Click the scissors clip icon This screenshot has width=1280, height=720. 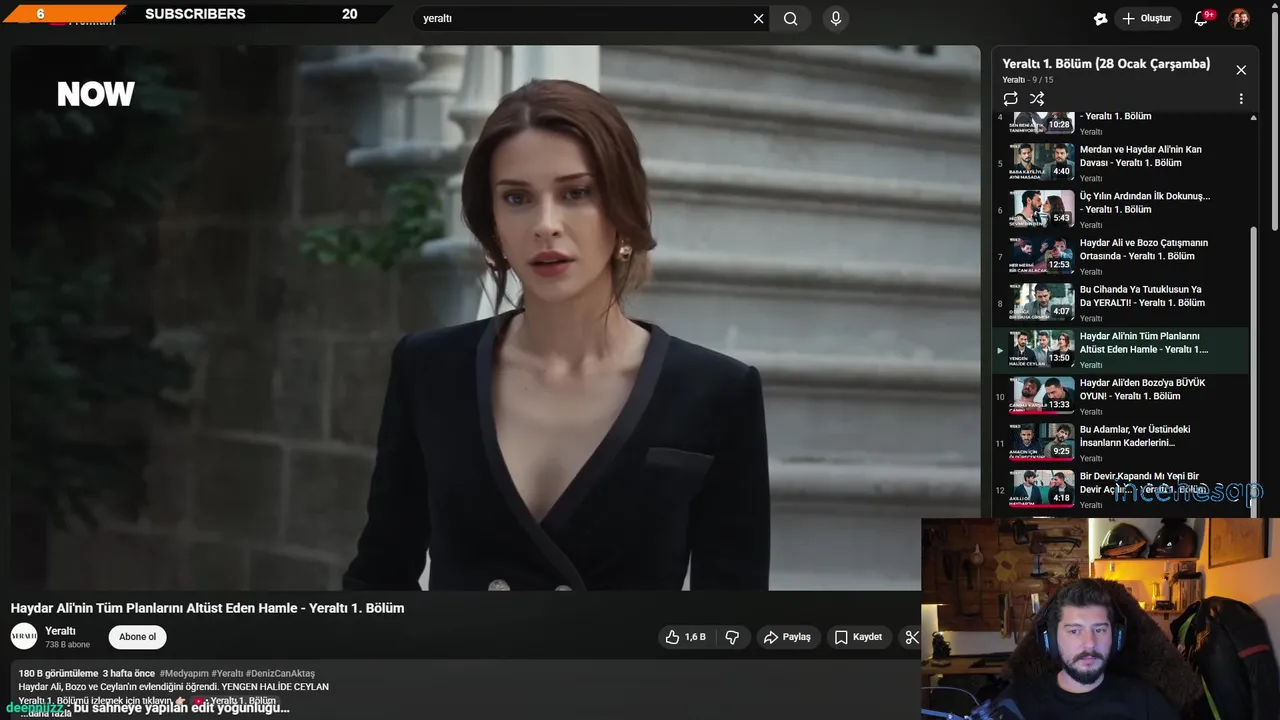[911, 637]
